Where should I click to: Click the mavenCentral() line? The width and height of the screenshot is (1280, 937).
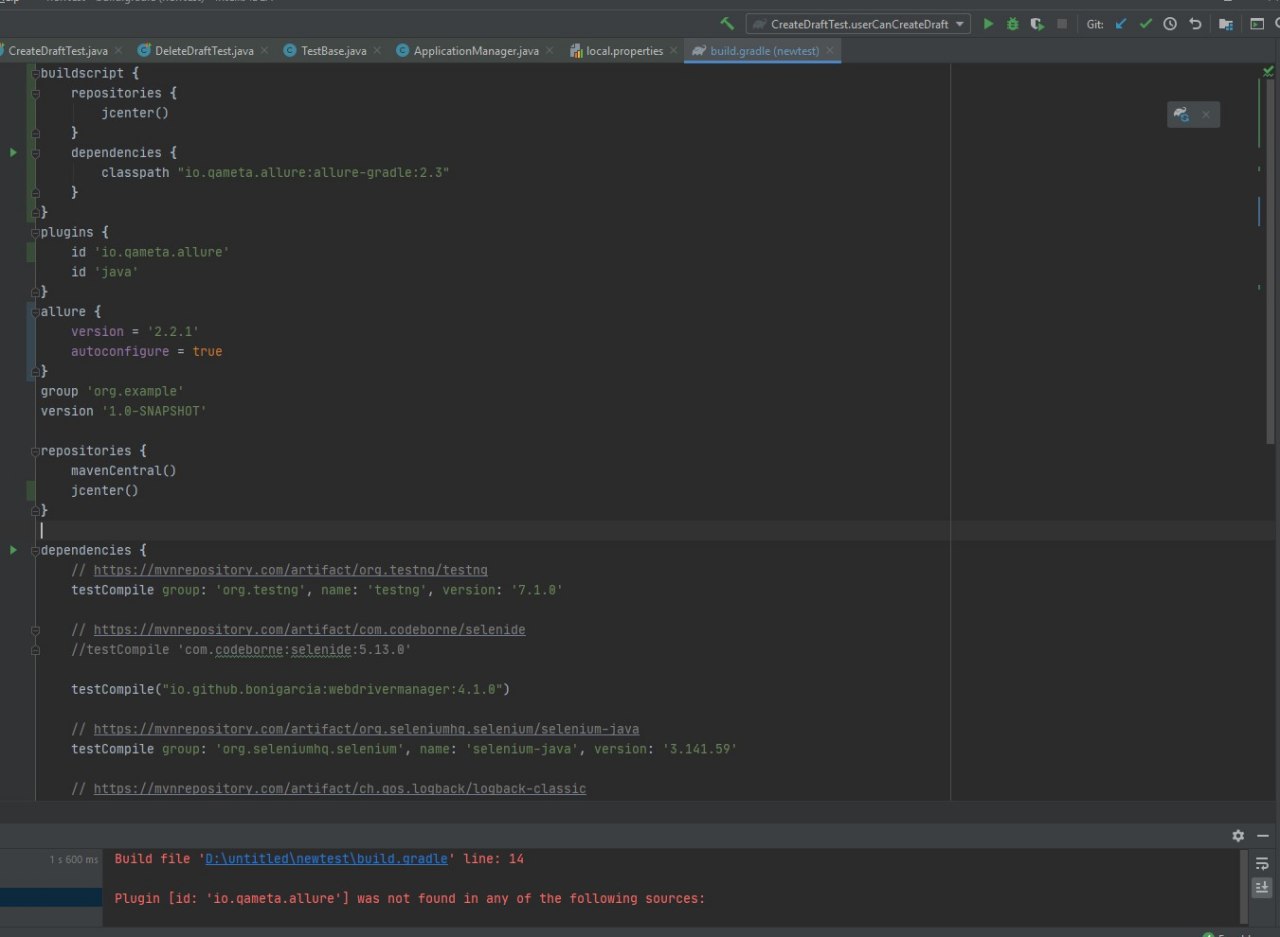point(123,470)
